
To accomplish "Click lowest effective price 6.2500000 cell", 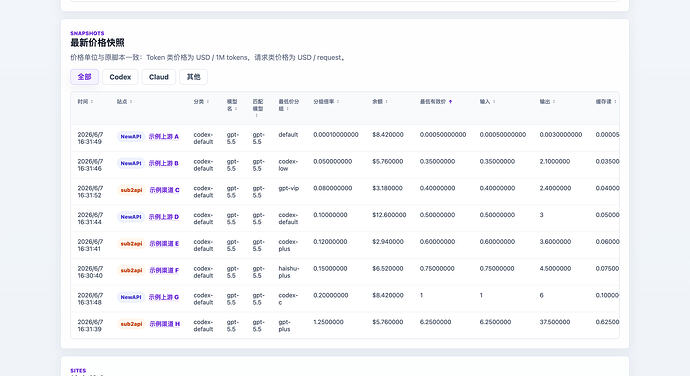I will pyautogui.click(x=435, y=322).
